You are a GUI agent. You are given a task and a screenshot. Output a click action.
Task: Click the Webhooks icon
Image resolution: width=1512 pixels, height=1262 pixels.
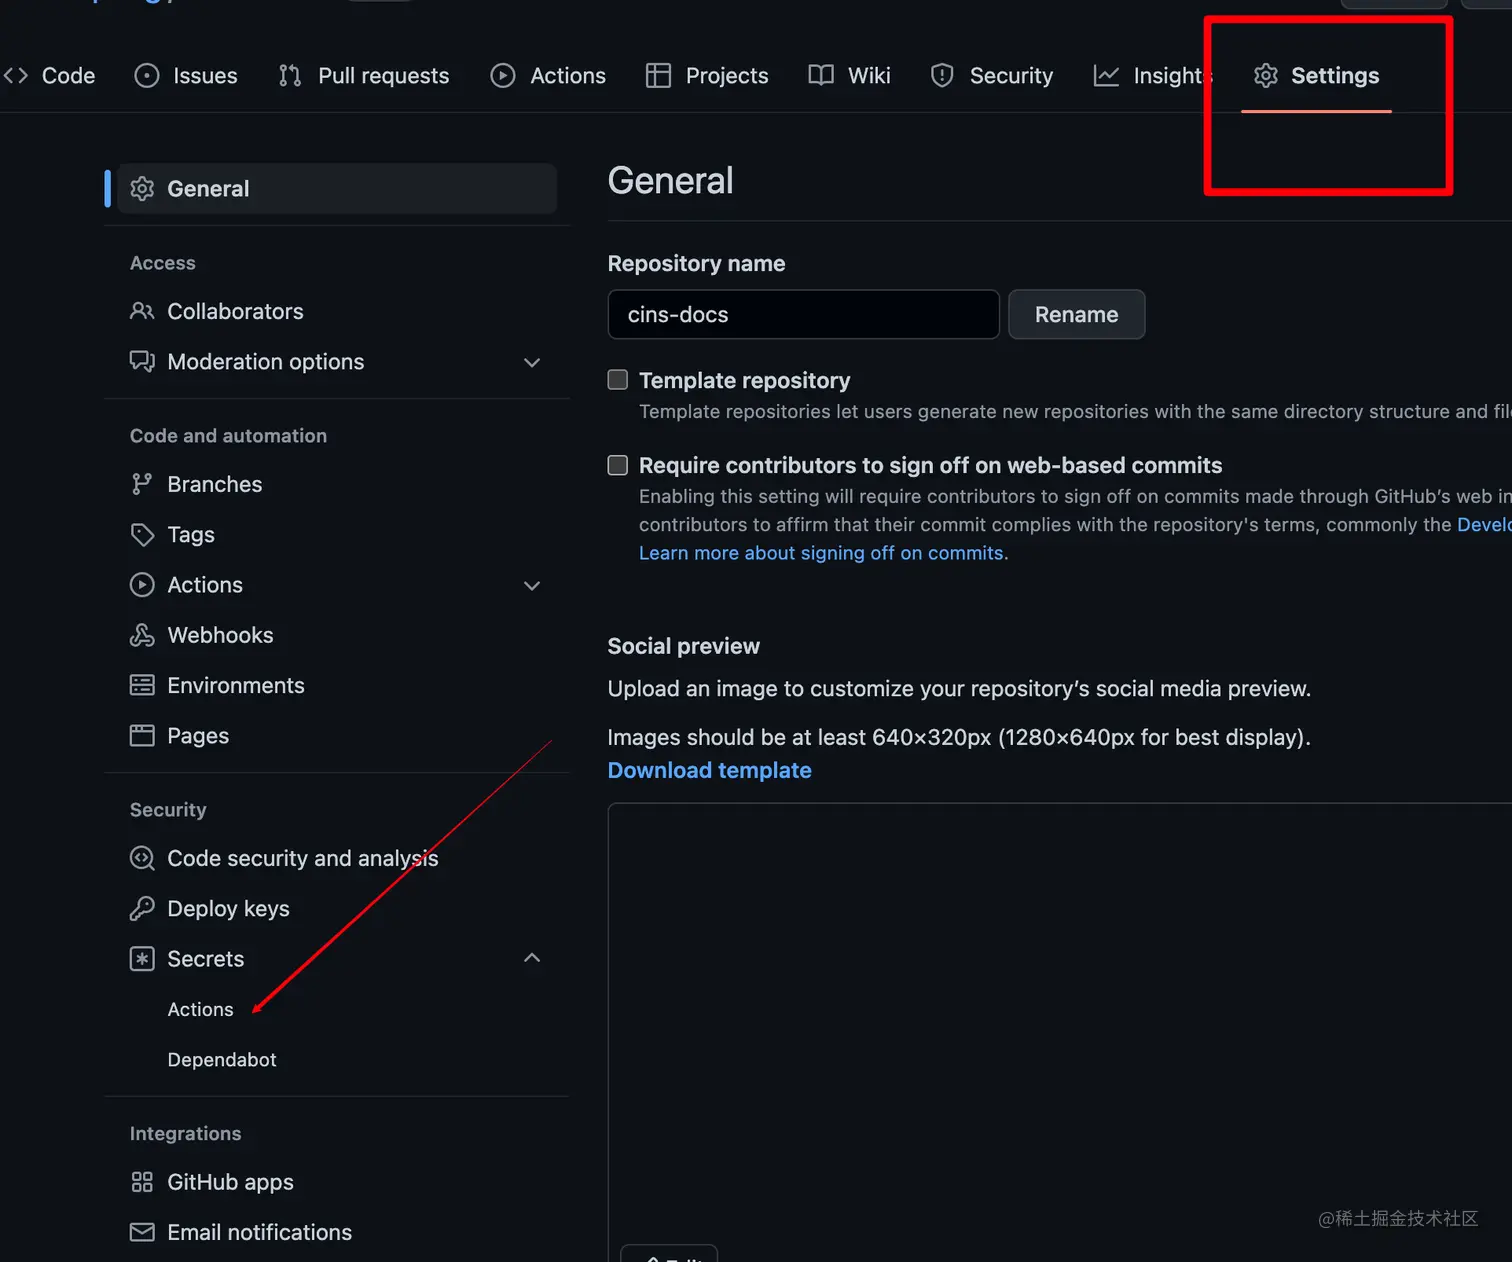(x=142, y=635)
